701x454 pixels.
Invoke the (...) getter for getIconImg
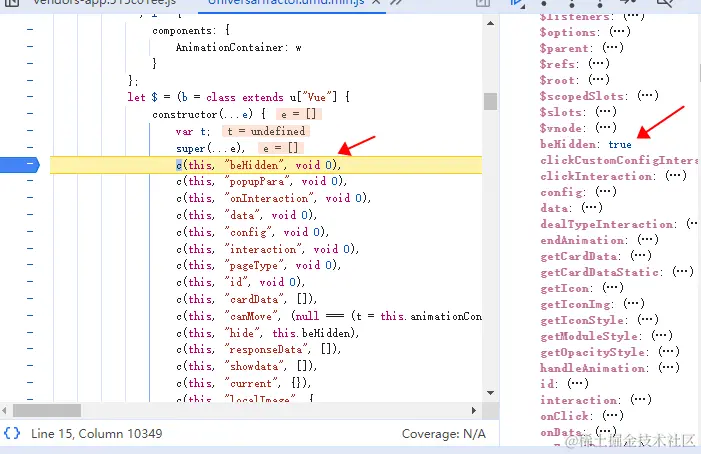point(633,303)
